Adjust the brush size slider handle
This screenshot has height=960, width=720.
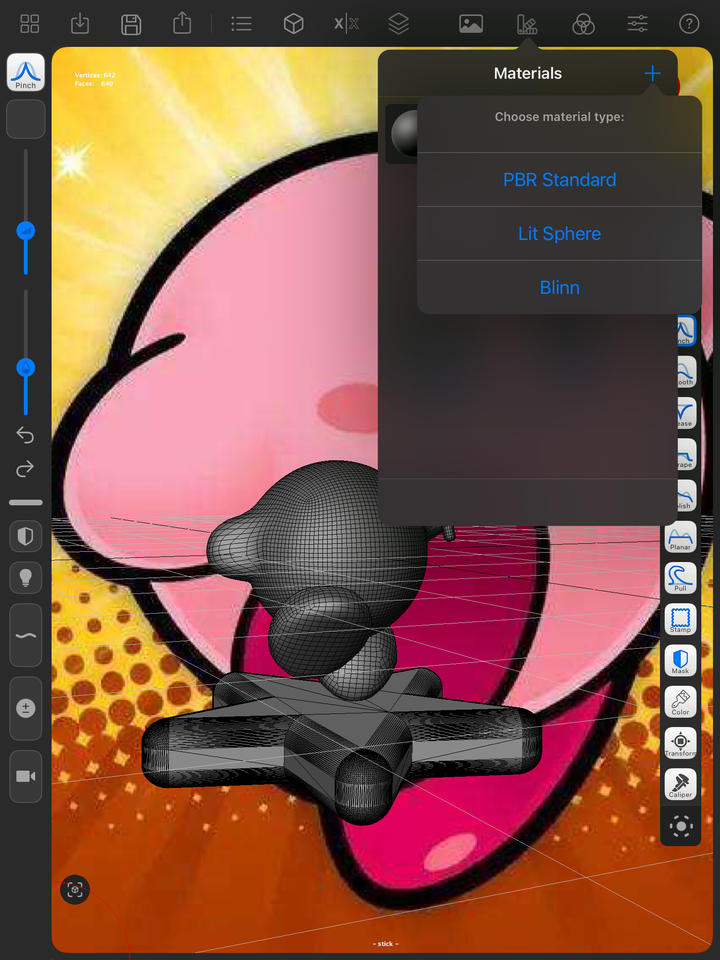26,231
